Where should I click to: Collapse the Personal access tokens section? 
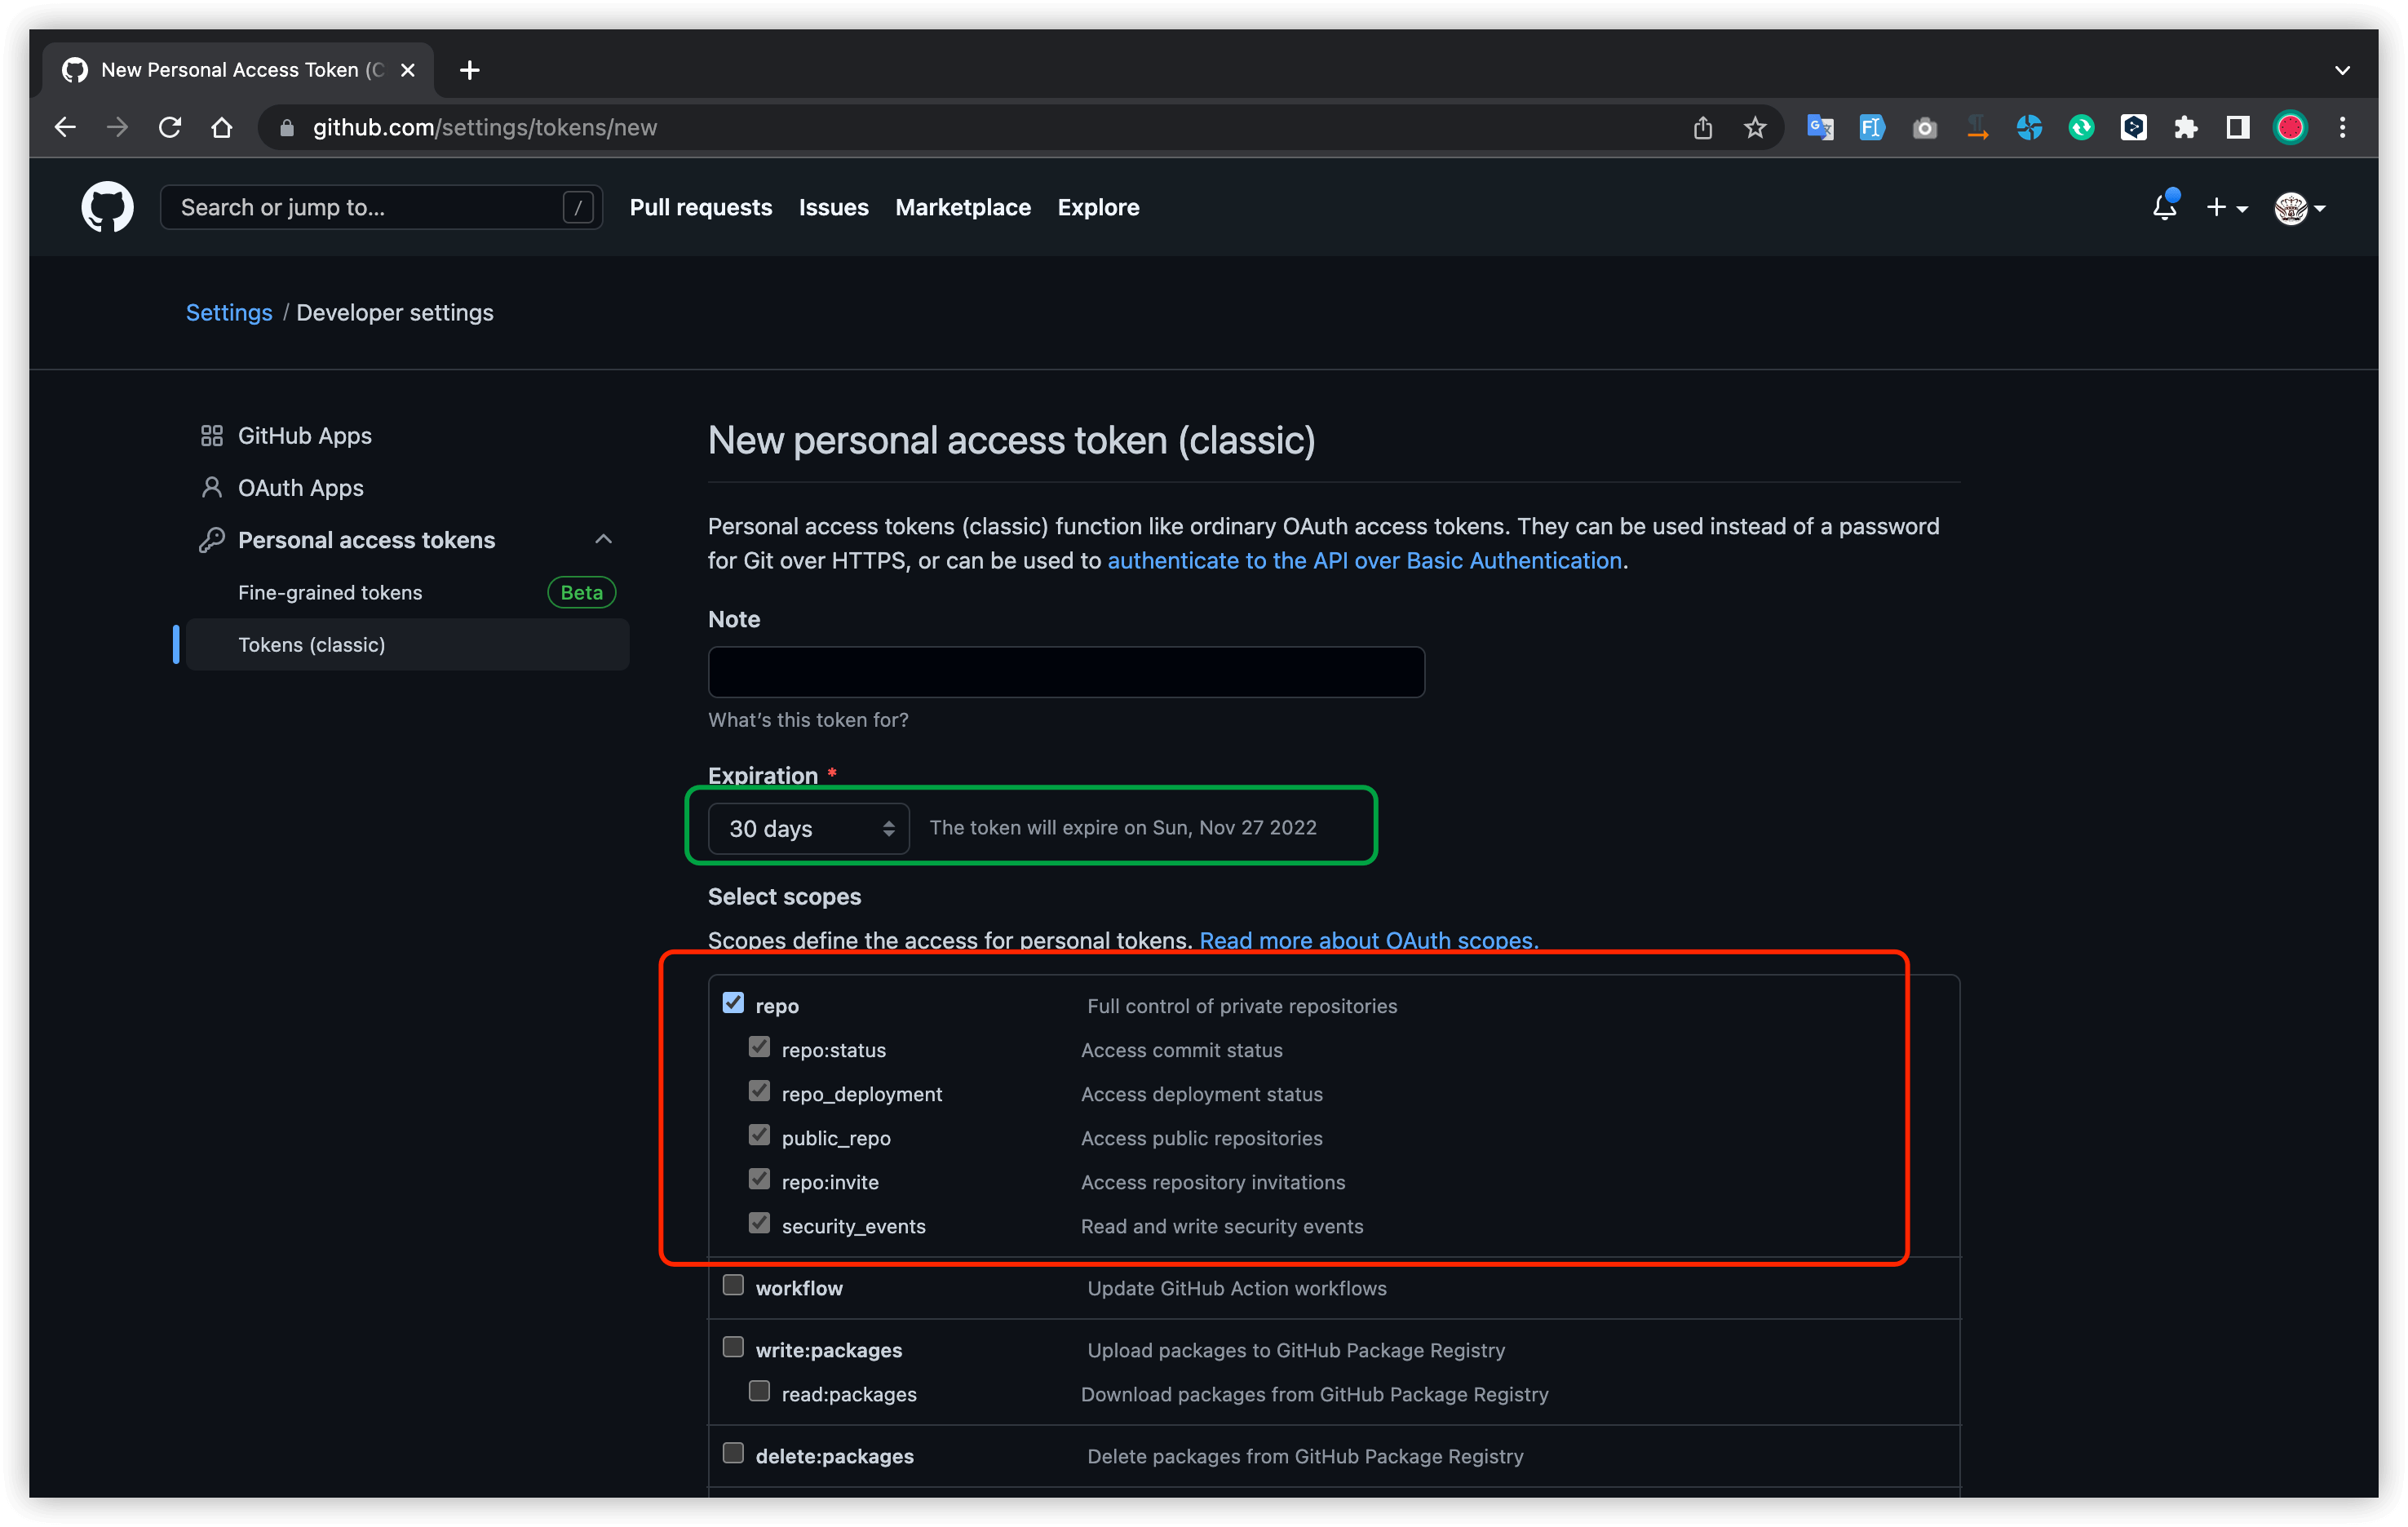click(x=603, y=540)
